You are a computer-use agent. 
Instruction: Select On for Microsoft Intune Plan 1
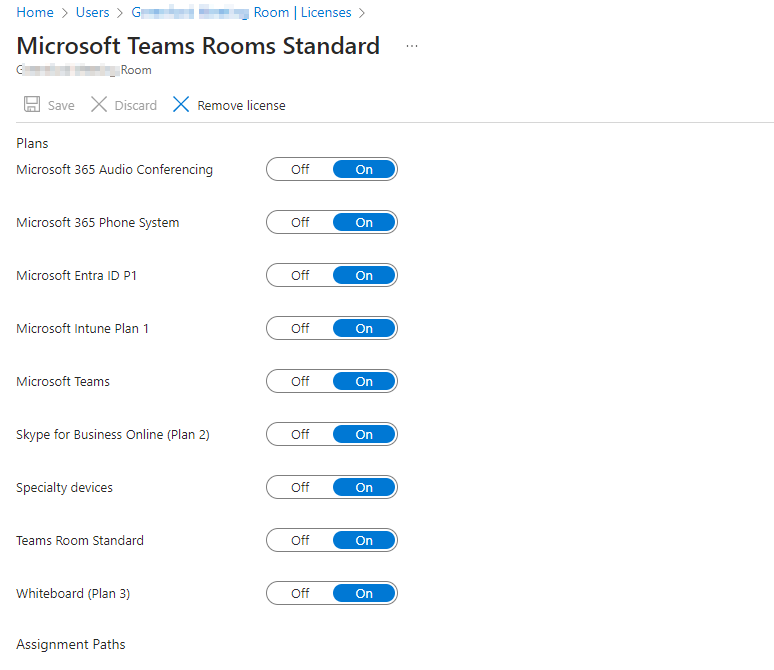[364, 328]
